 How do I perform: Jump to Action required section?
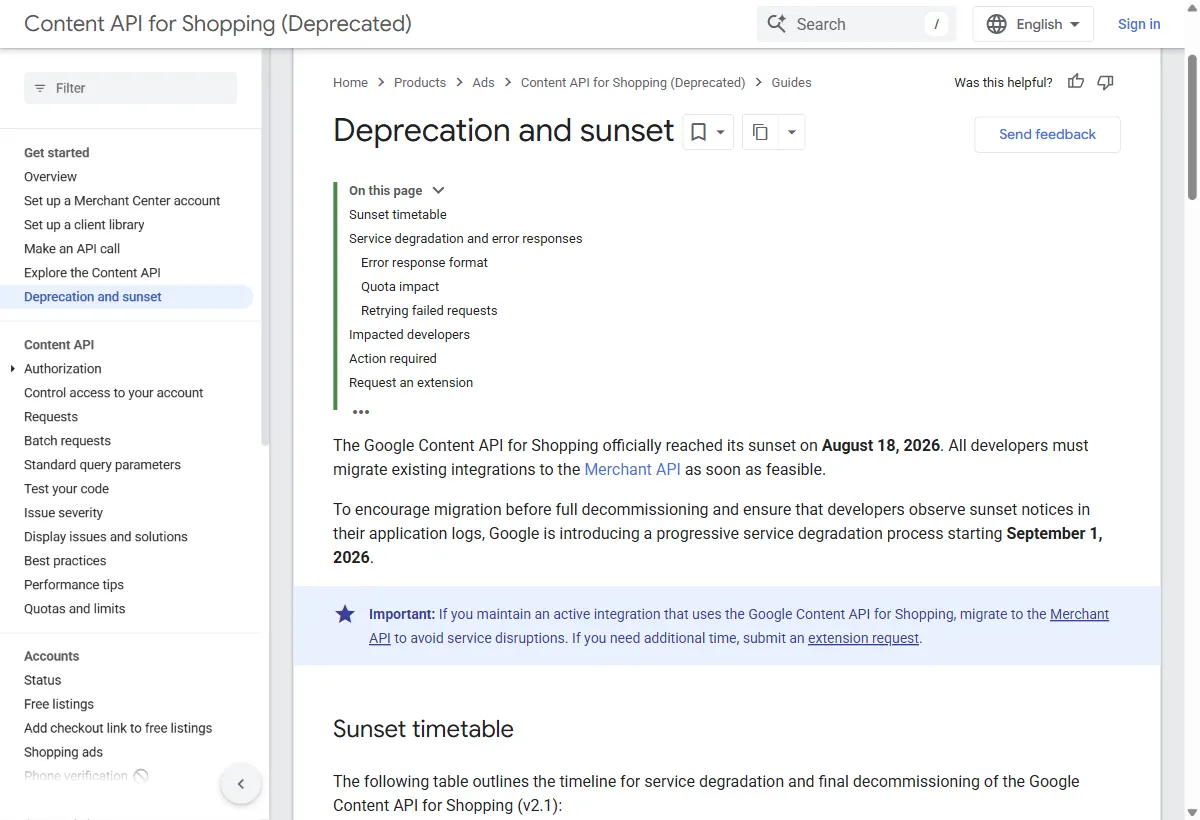click(393, 358)
